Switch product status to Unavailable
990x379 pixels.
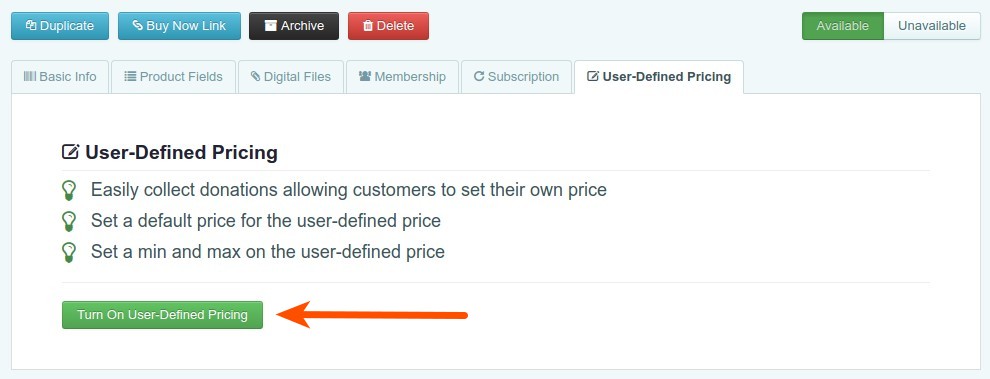(x=932, y=26)
